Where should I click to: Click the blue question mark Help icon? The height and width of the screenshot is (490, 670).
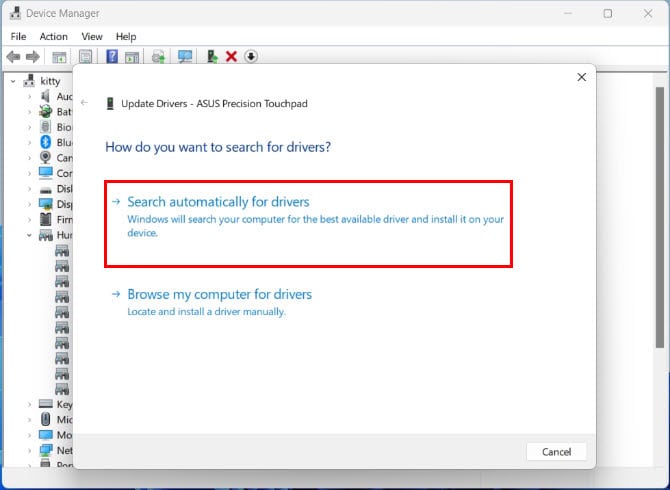(x=112, y=56)
